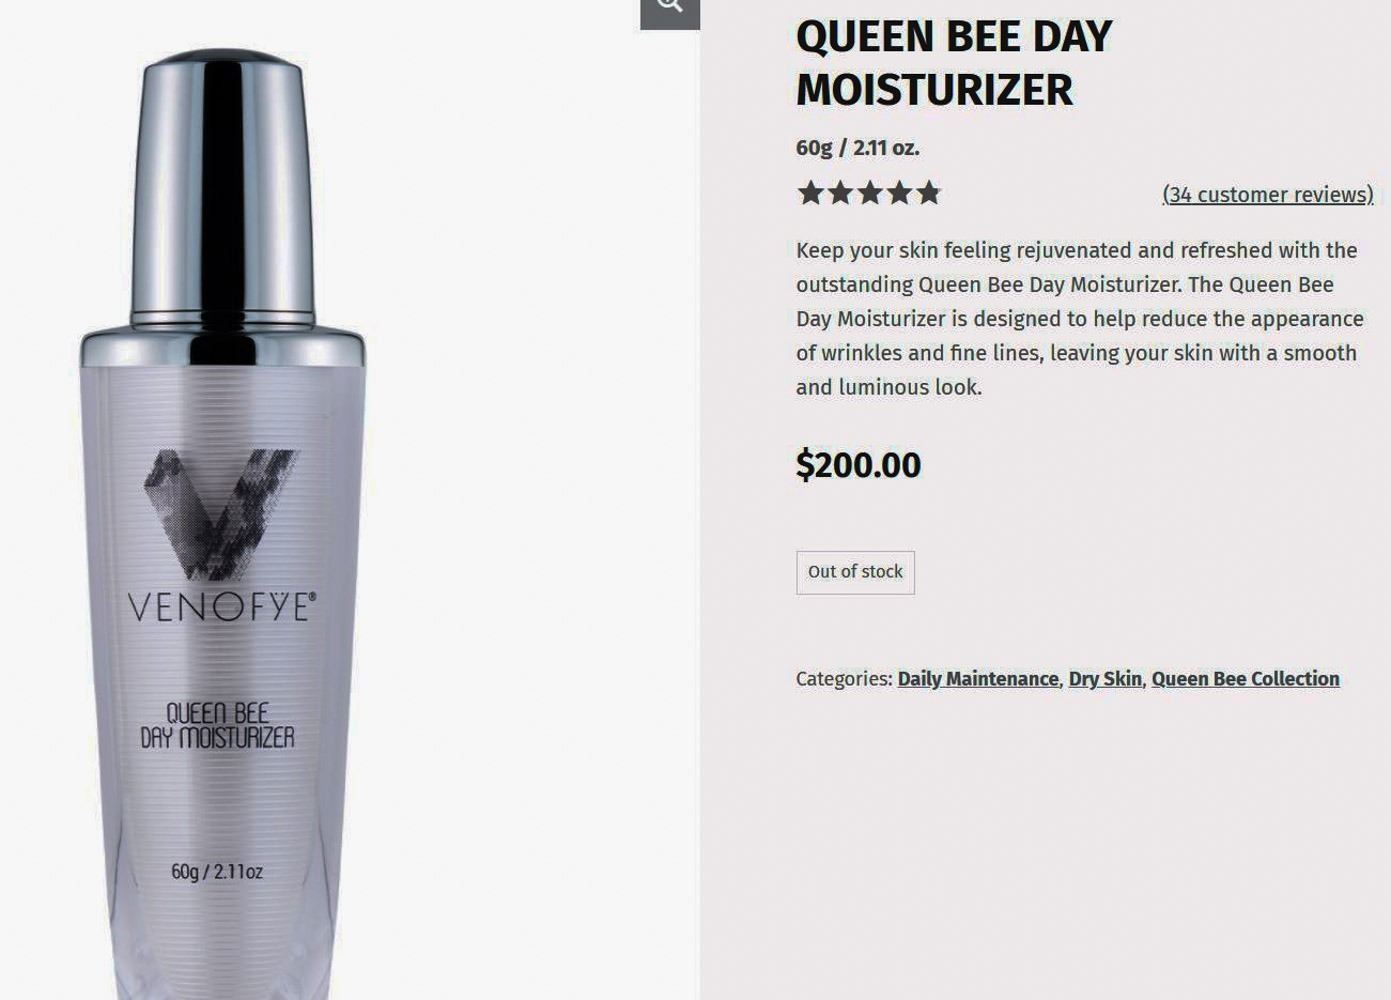Click the fourth star in the rating
This screenshot has height=1000, width=1391.
click(900, 193)
